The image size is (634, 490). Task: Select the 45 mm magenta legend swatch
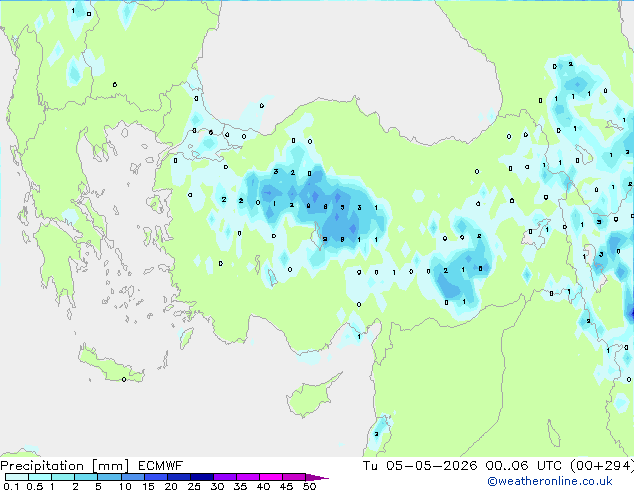point(294,477)
